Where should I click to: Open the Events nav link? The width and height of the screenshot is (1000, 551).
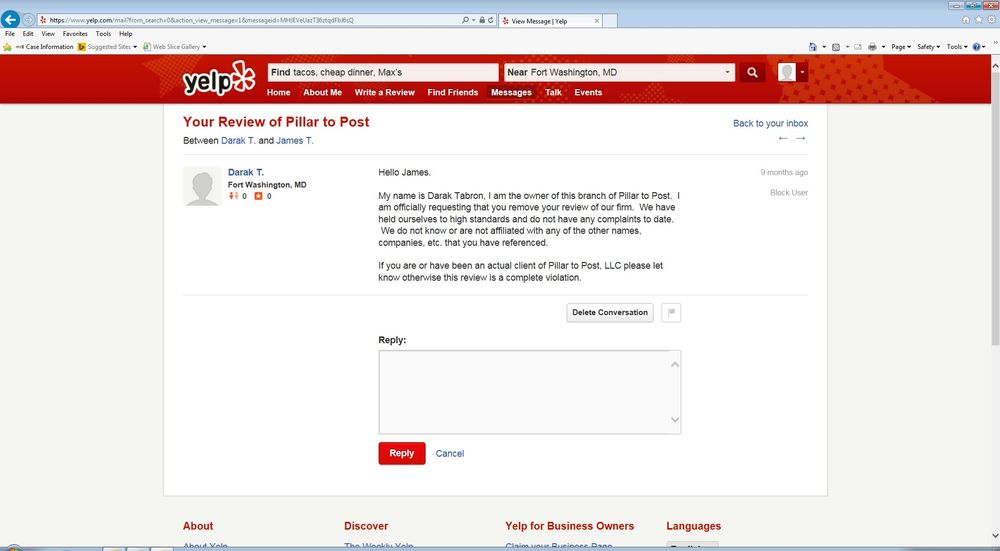coord(588,92)
